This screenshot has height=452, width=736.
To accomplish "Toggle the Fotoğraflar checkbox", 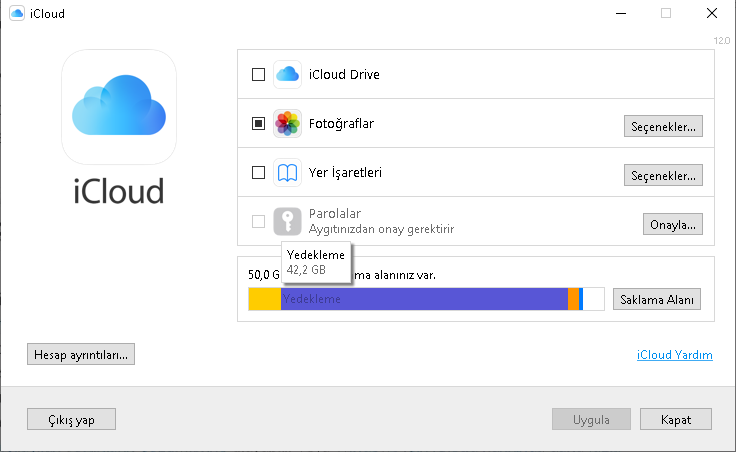I will pyautogui.click(x=258, y=124).
